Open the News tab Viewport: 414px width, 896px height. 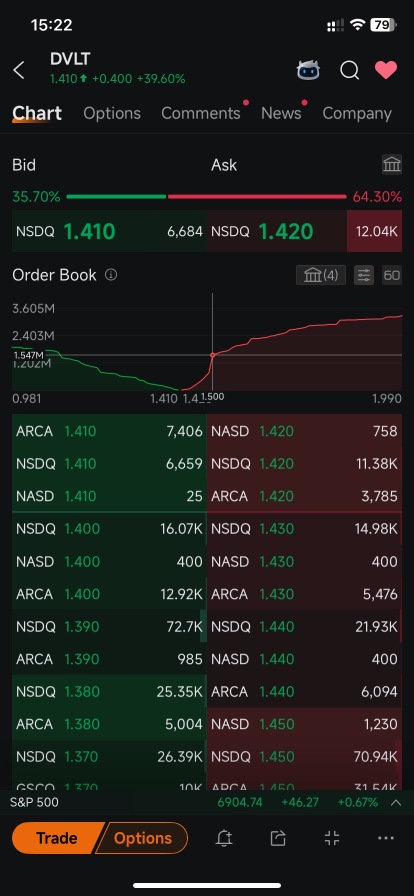(x=281, y=113)
